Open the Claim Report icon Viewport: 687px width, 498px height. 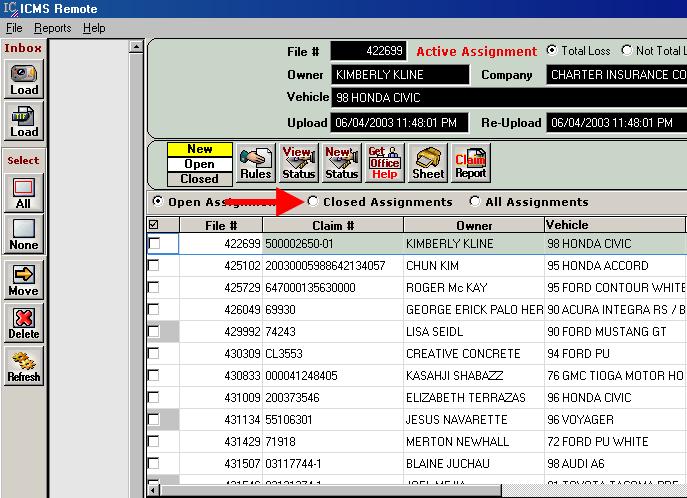pos(471,163)
